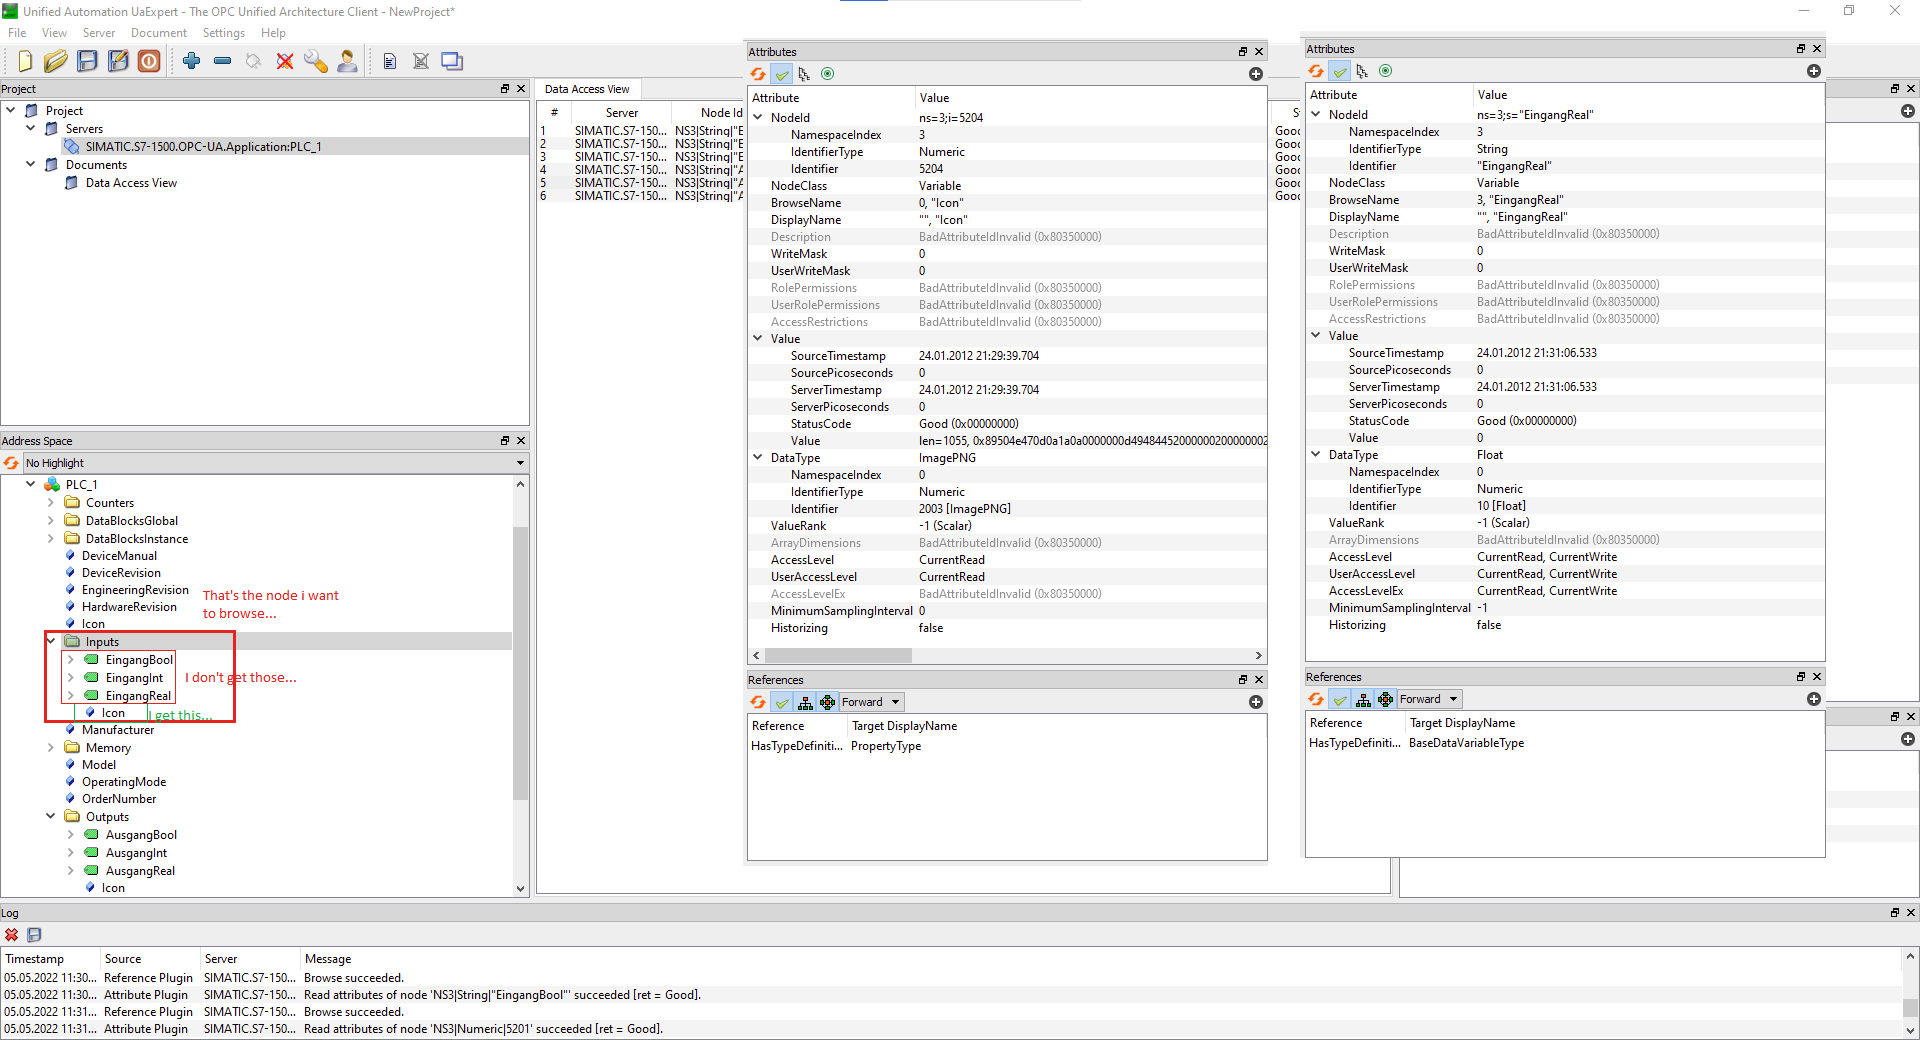Screen dimensions: 1920x1040
Task: Collapse the Inputs folder
Action: pos(52,641)
